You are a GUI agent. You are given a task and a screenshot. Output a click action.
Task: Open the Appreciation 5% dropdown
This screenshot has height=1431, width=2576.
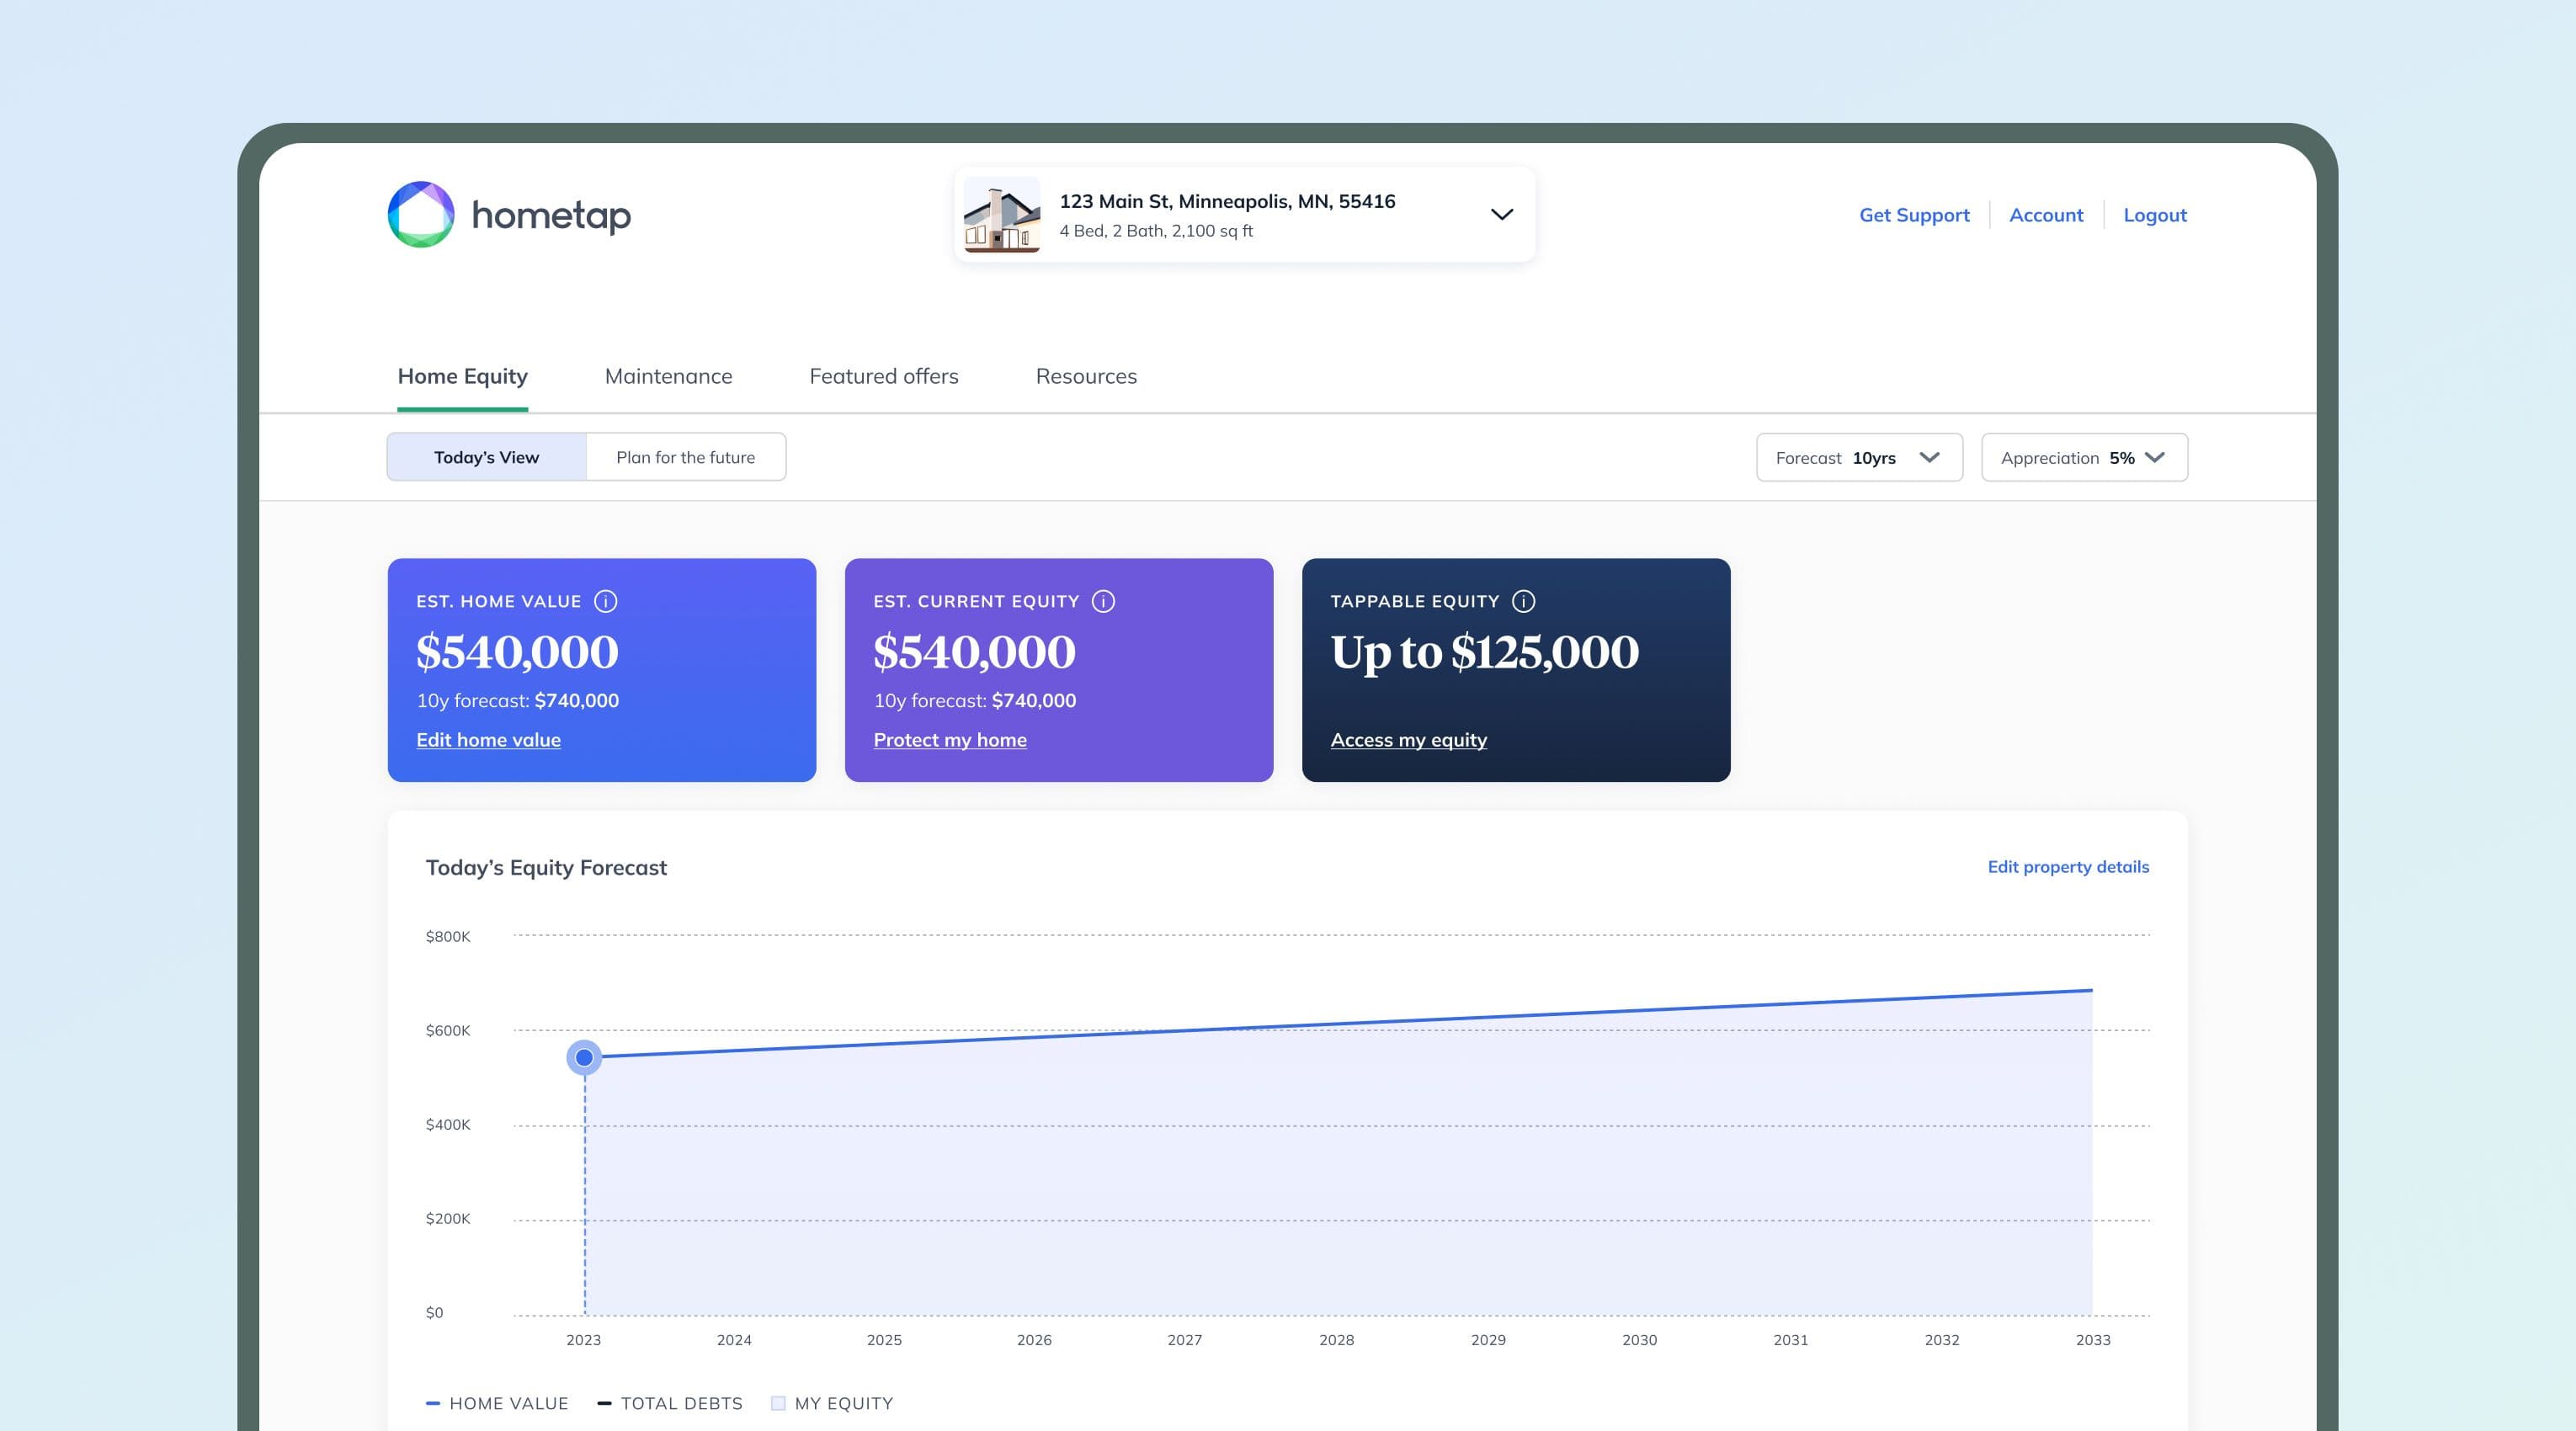(2083, 457)
